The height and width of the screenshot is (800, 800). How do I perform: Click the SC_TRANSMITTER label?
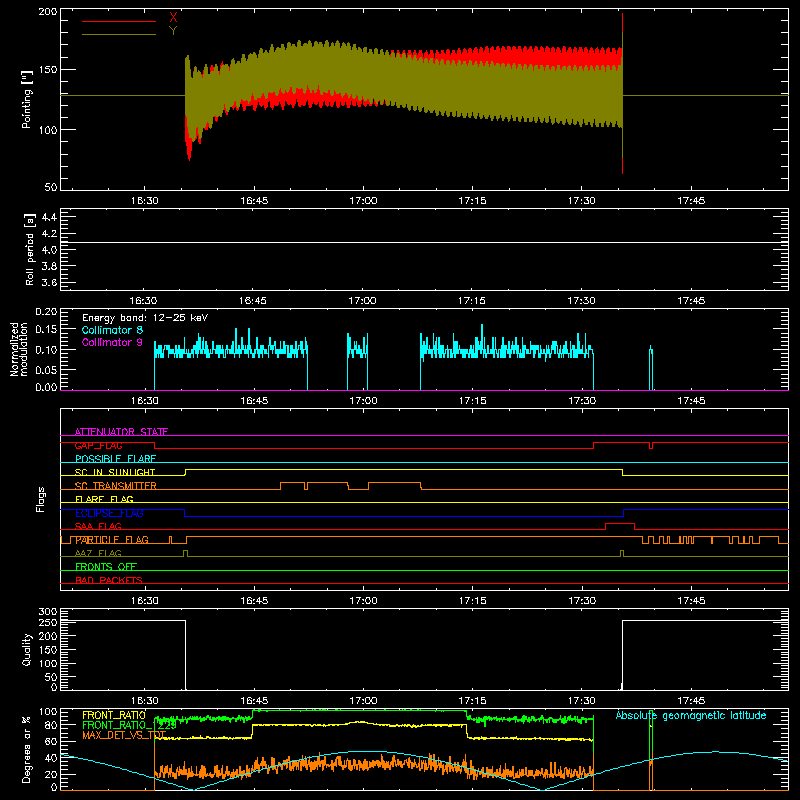[115, 486]
